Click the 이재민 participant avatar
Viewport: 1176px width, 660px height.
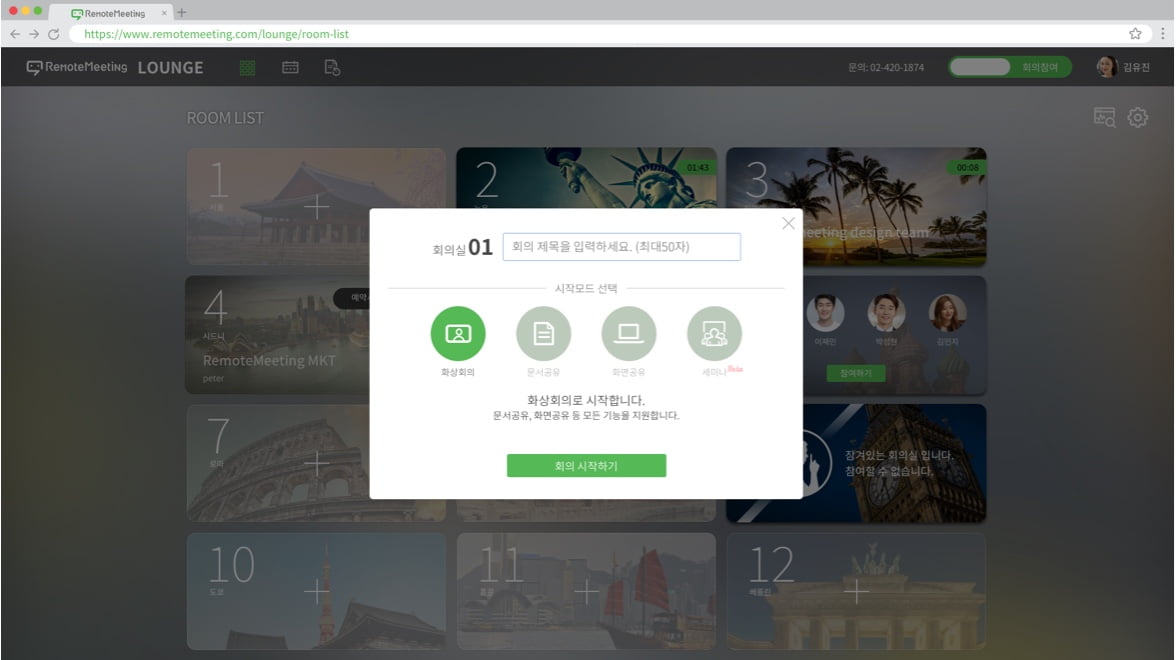(x=825, y=313)
